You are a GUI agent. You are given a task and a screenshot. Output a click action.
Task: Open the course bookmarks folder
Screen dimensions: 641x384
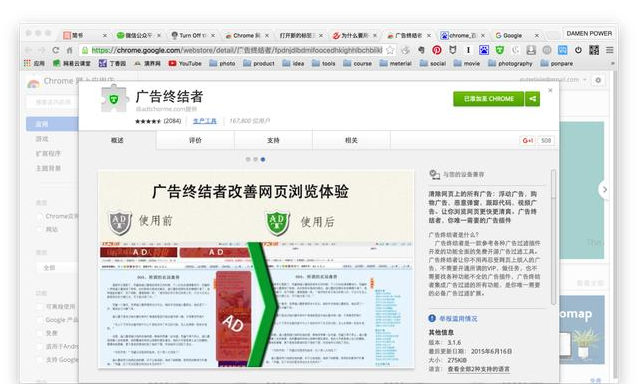pos(358,63)
